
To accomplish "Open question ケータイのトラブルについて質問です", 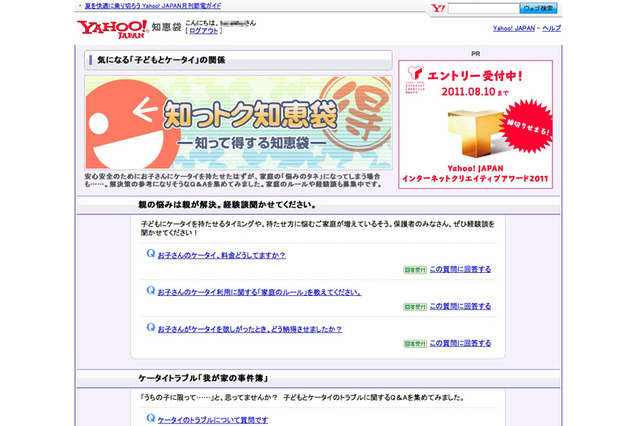I will coord(213,420).
